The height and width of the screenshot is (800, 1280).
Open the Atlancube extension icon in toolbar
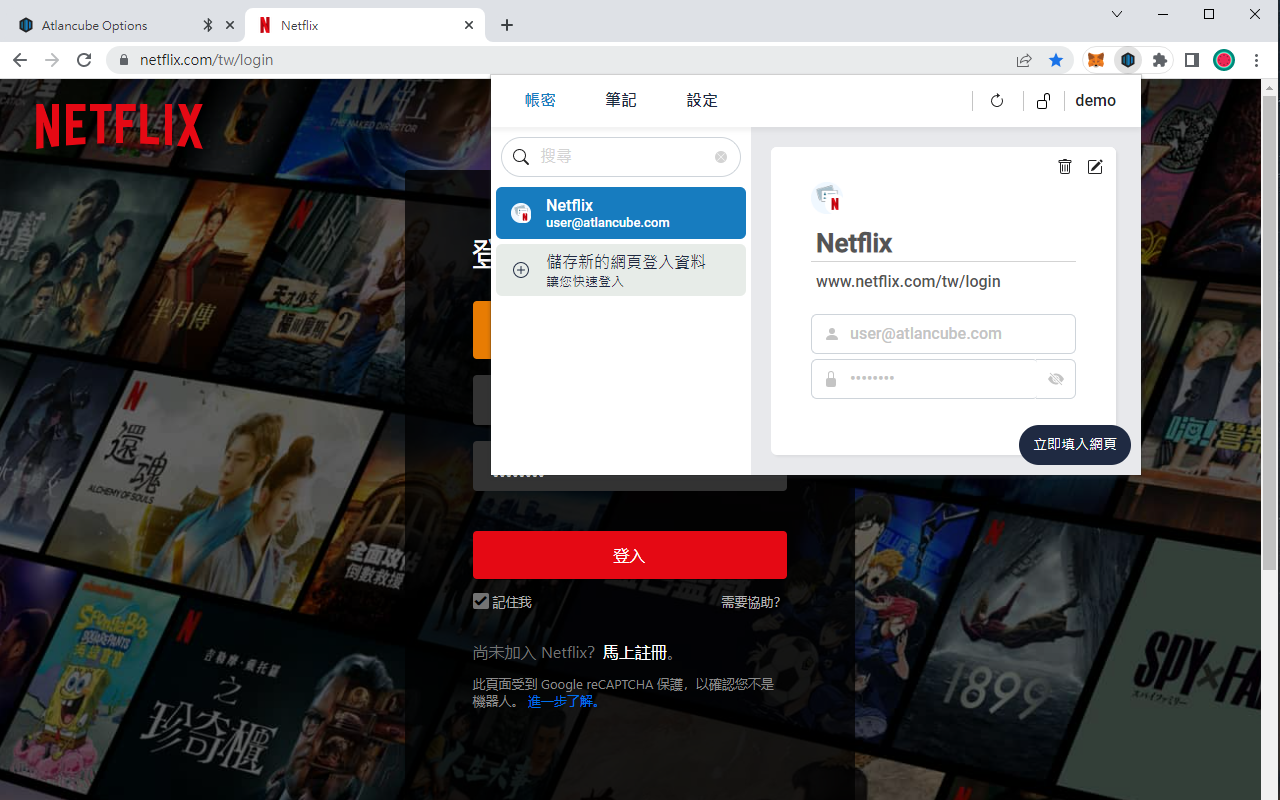pyautogui.click(x=1128, y=60)
